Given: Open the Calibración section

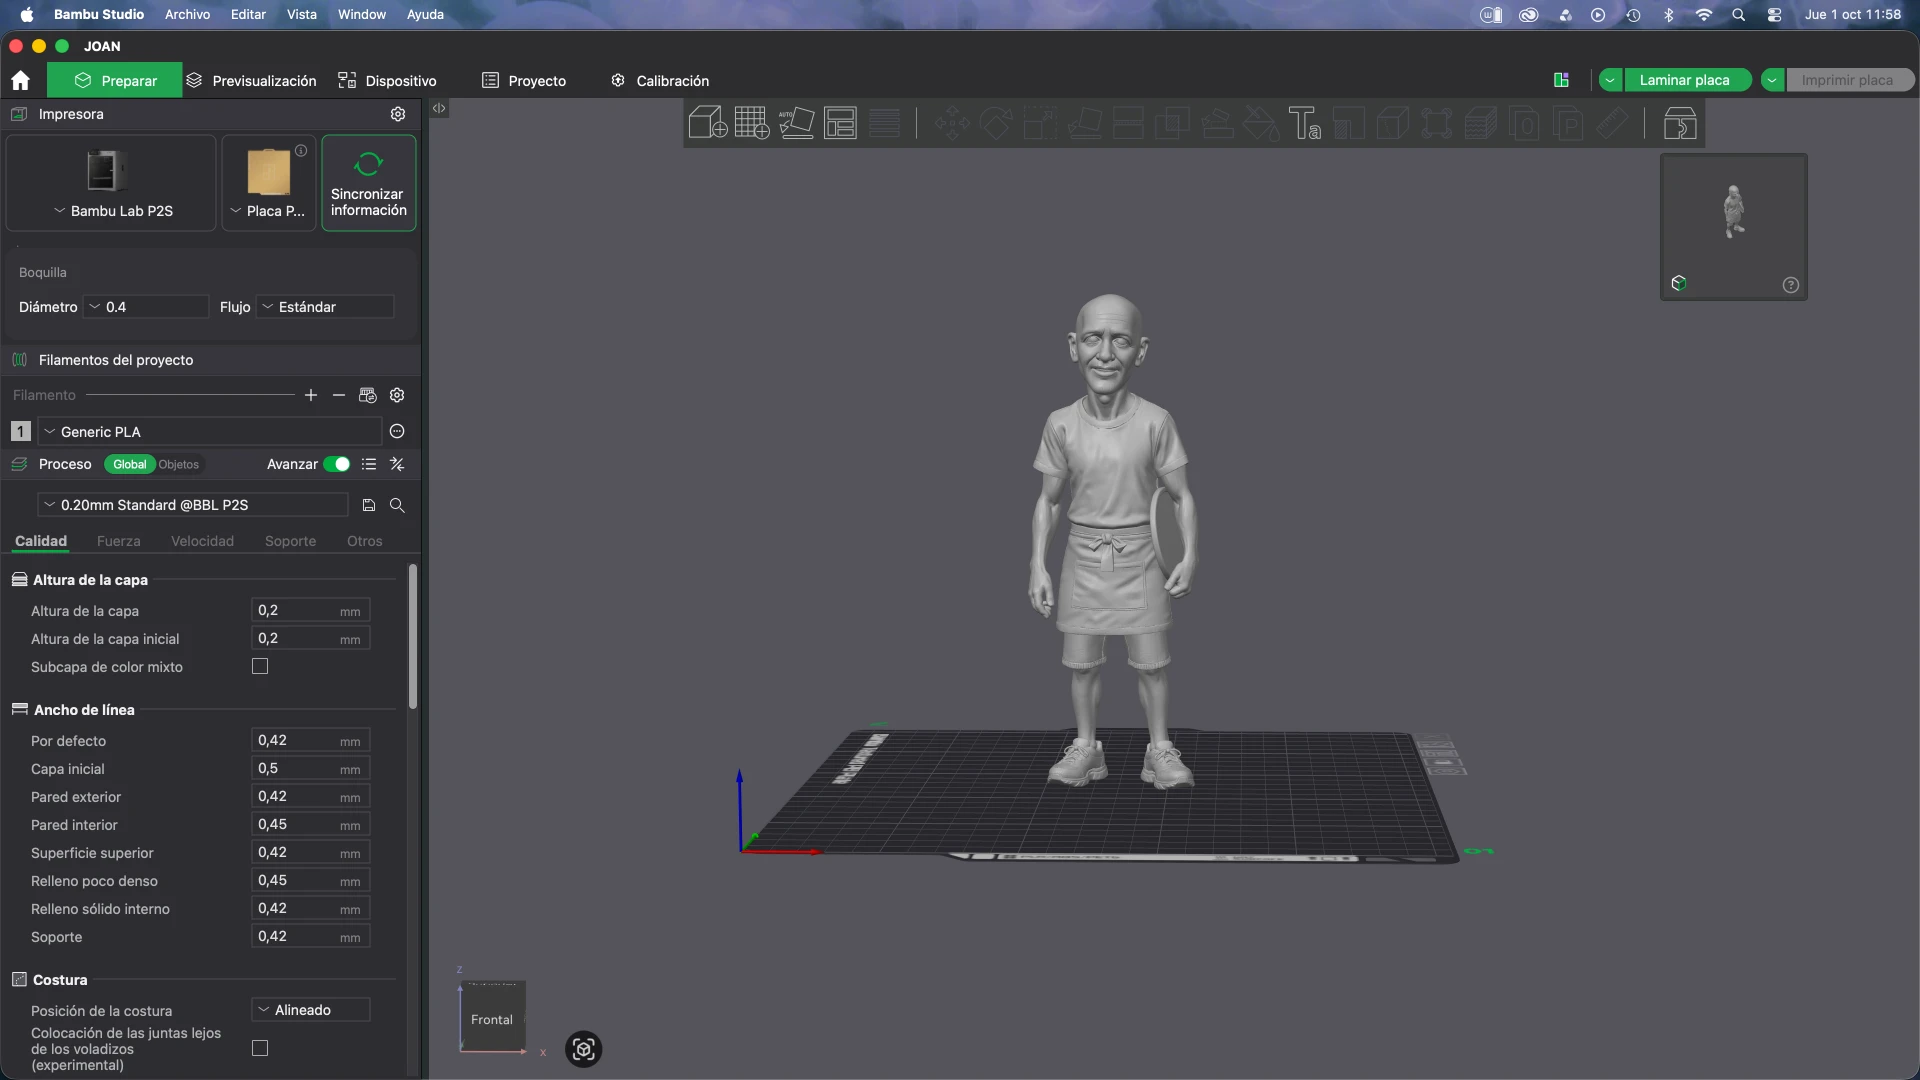Looking at the screenshot, I should tap(660, 80).
